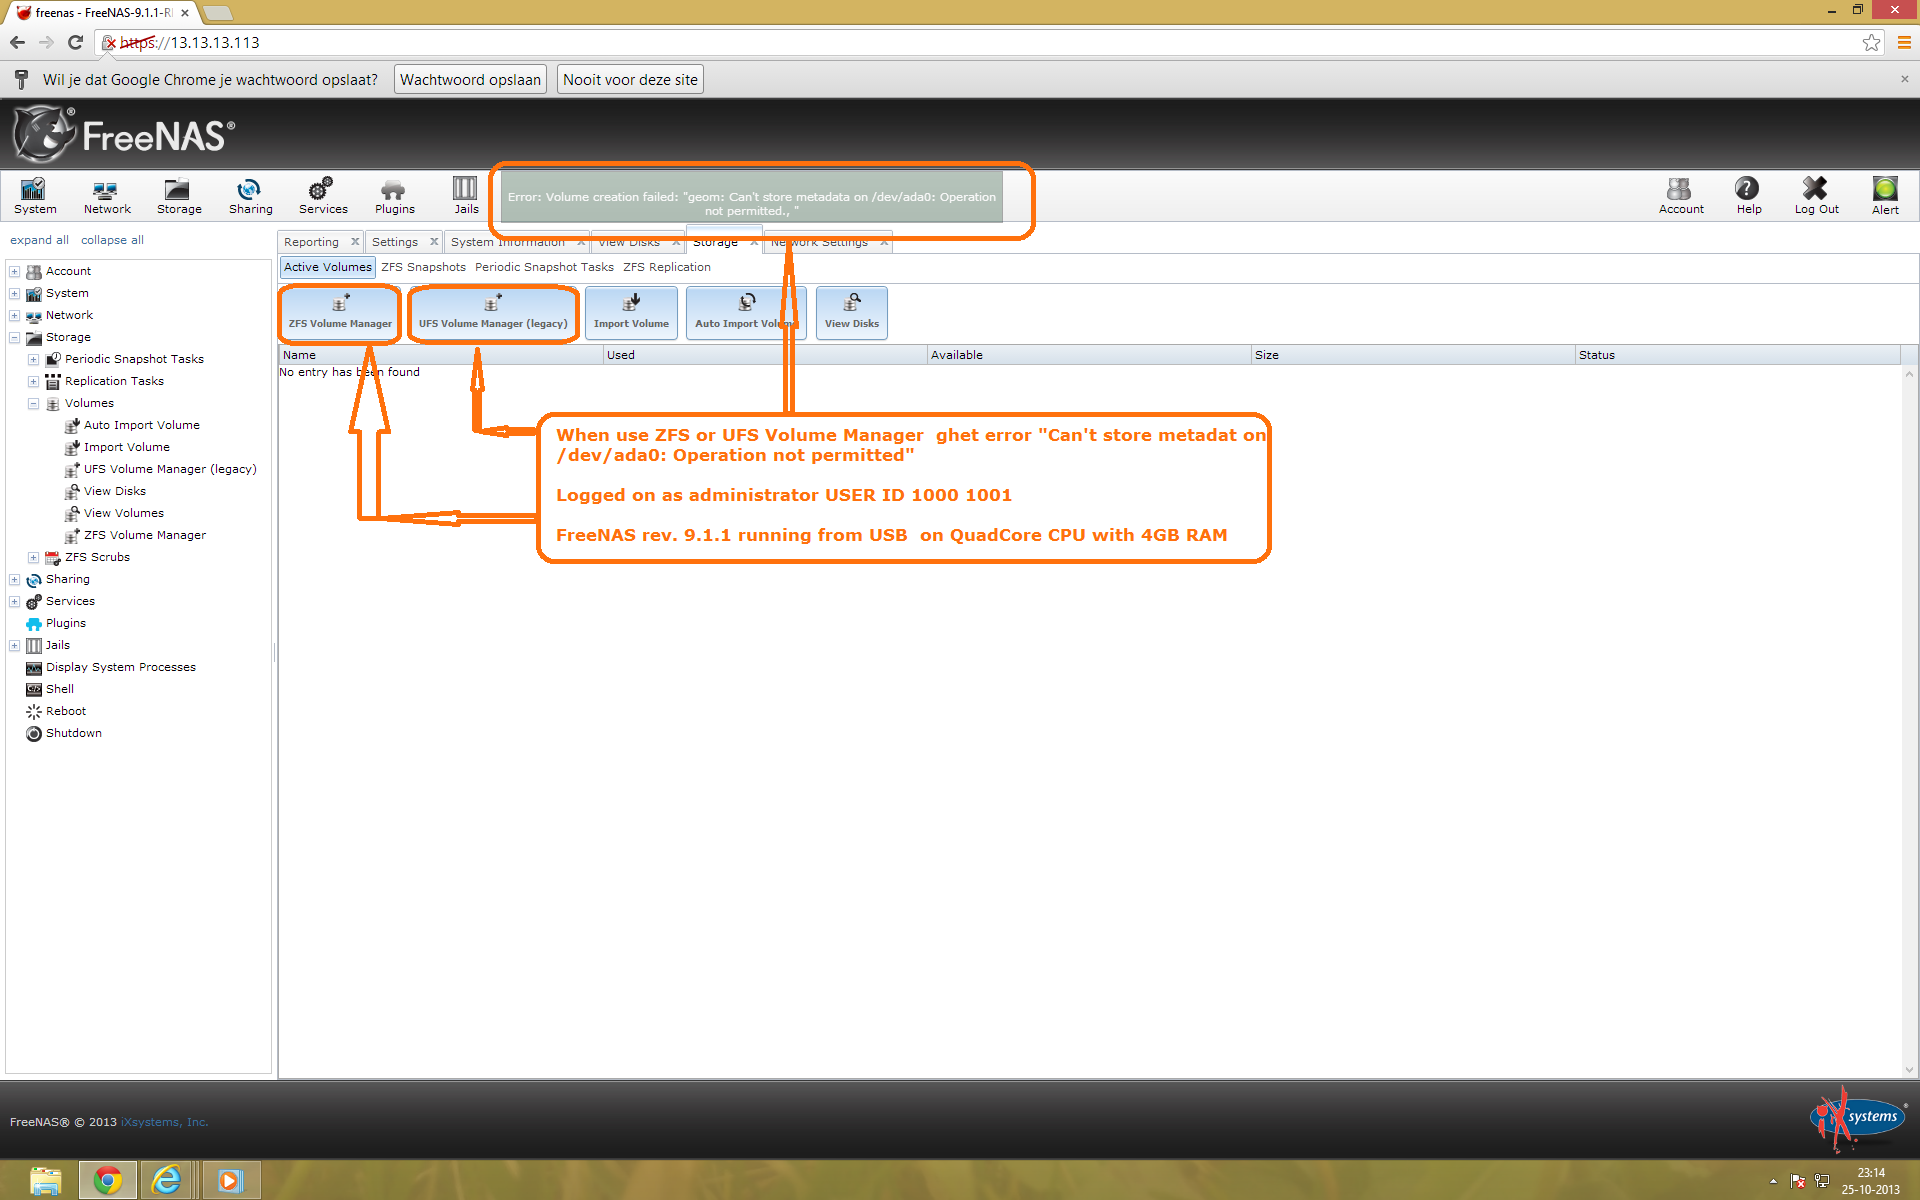Launch UFS Volume Manager (legacy) button

(493, 313)
